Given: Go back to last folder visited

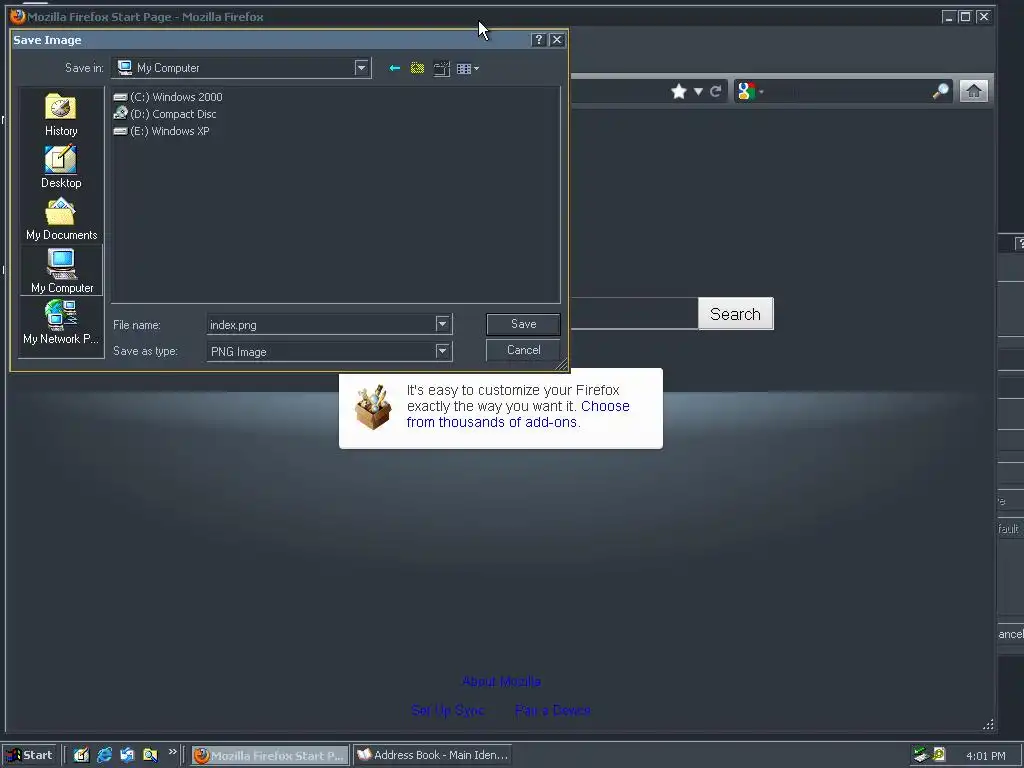Looking at the screenshot, I should tap(394, 68).
